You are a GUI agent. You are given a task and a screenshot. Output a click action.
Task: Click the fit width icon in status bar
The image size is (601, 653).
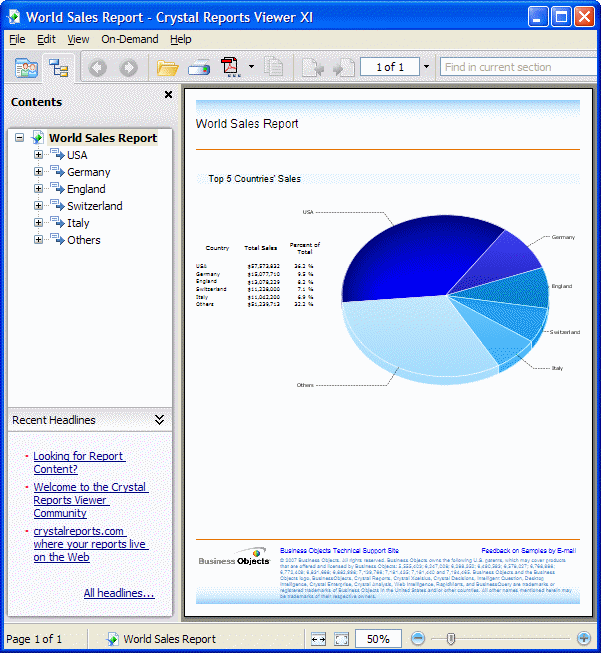pos(318,639)
